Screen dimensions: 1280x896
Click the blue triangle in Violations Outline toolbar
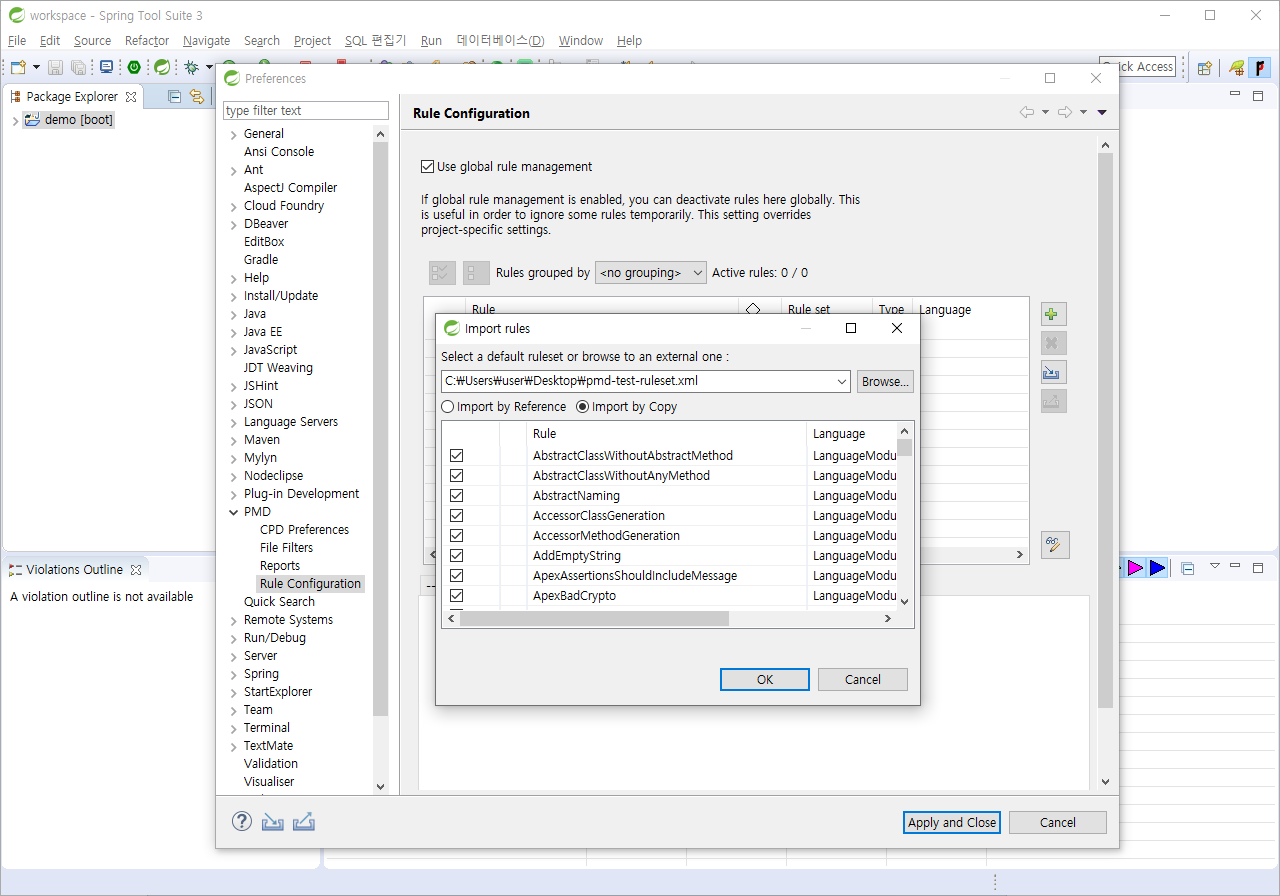tap(1157, 568)
